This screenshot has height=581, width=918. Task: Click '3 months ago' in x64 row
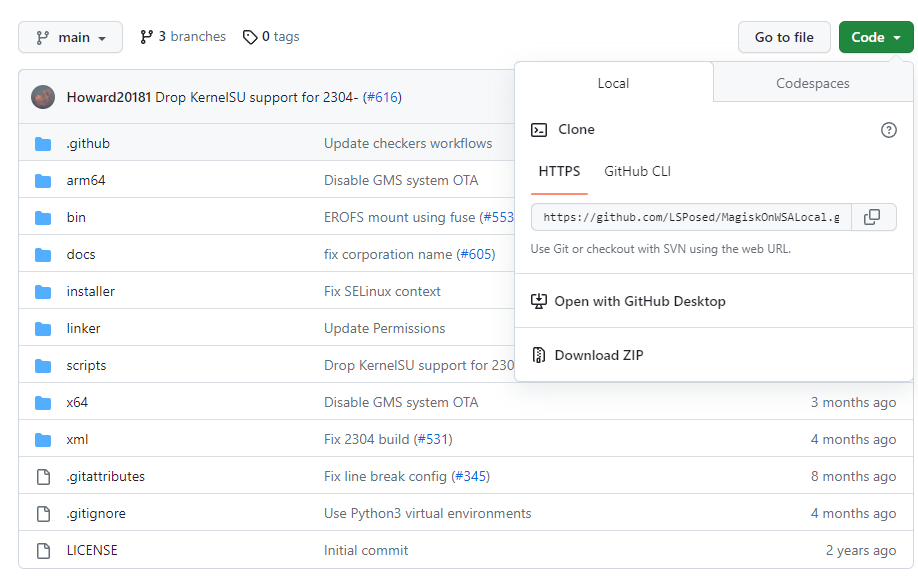853,402
